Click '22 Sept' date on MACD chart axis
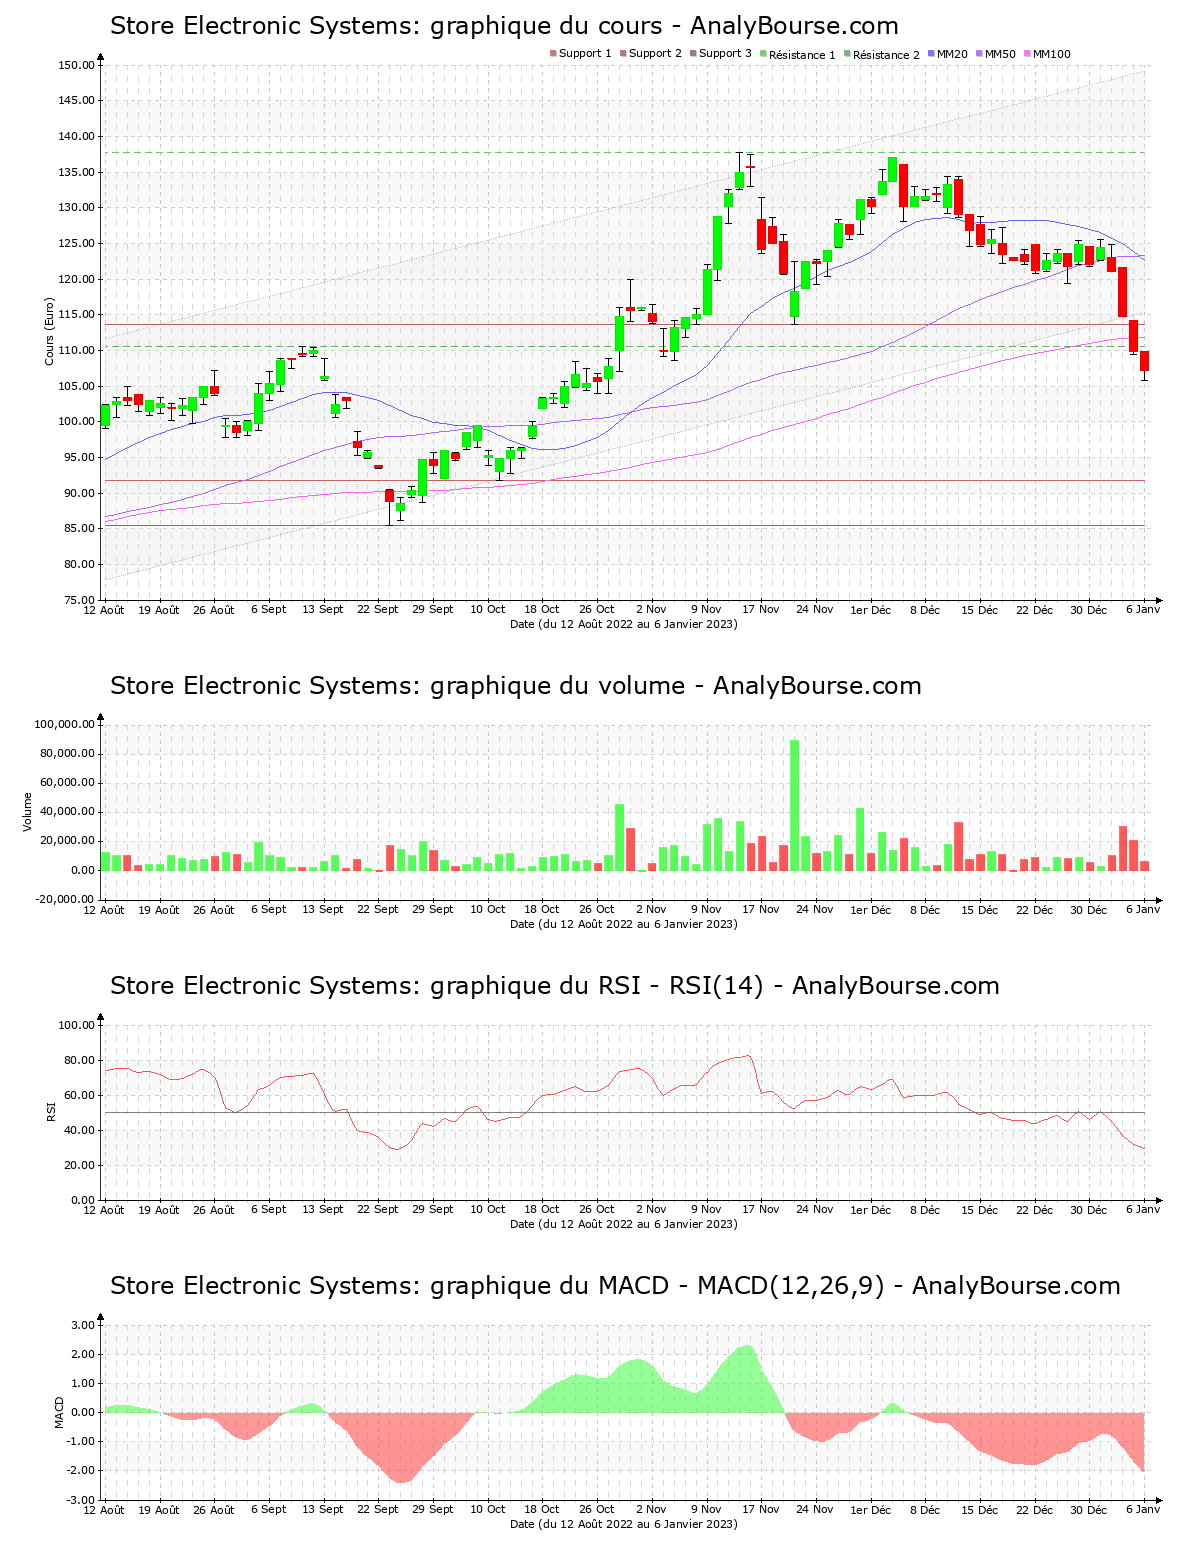 (x=378, y=1509)
